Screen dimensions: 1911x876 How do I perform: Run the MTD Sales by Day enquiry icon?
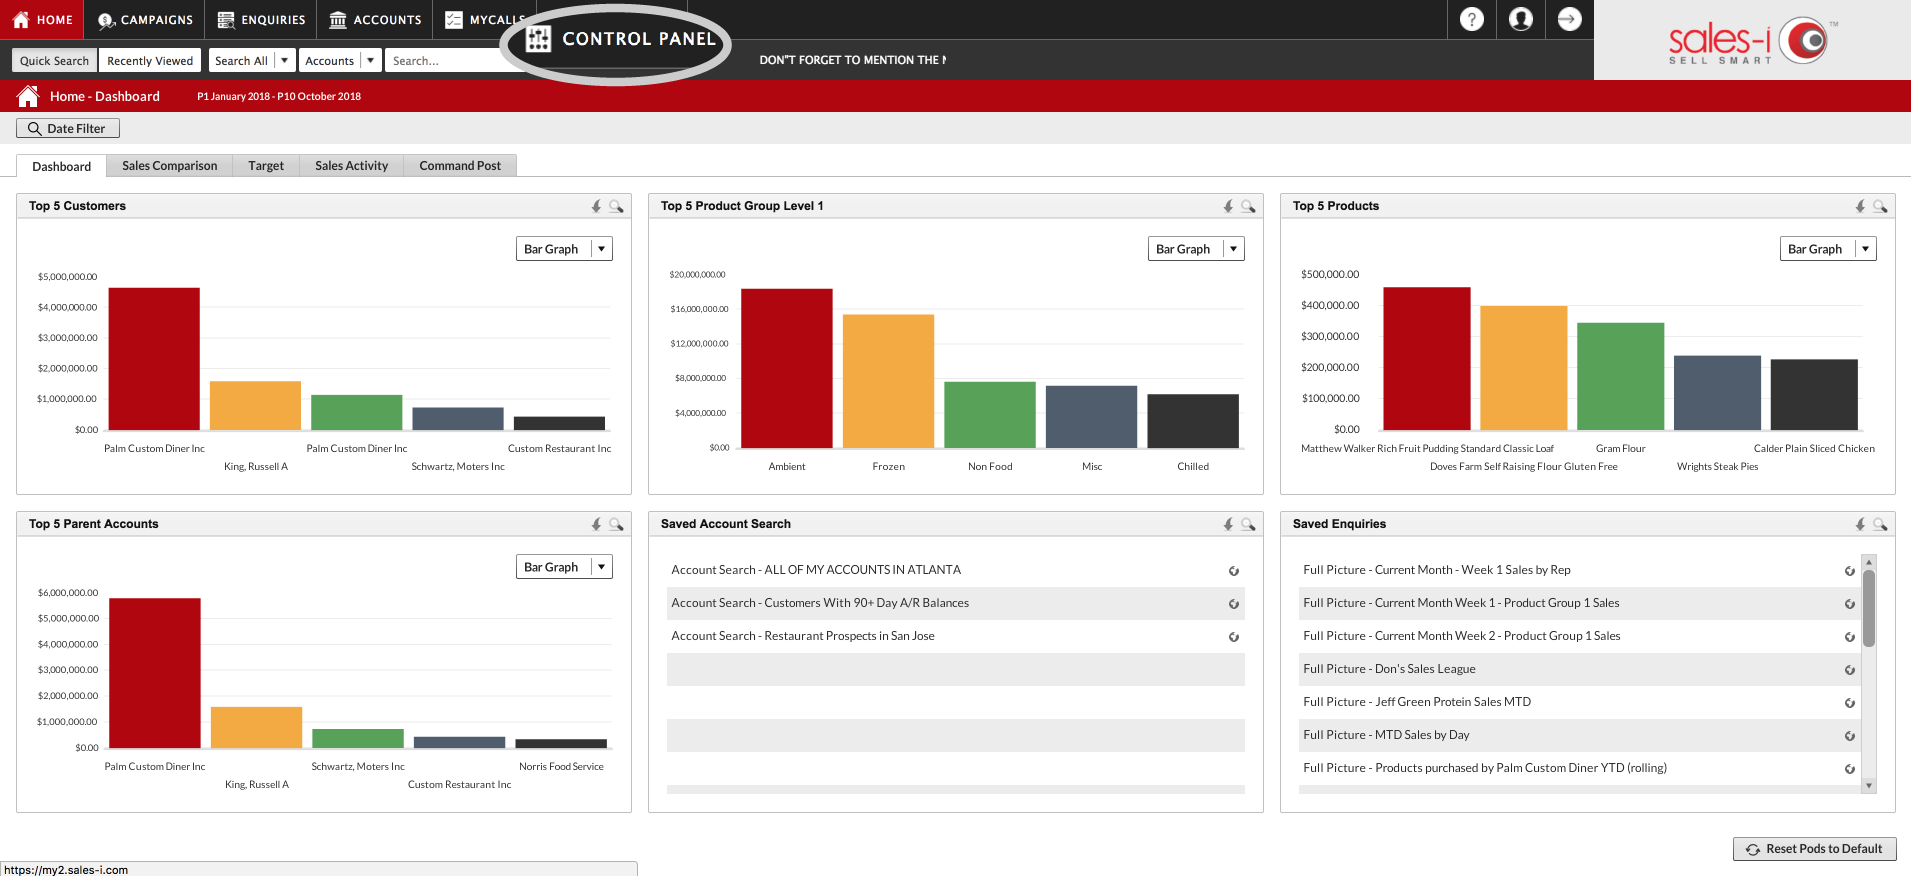coord(1850,736)
